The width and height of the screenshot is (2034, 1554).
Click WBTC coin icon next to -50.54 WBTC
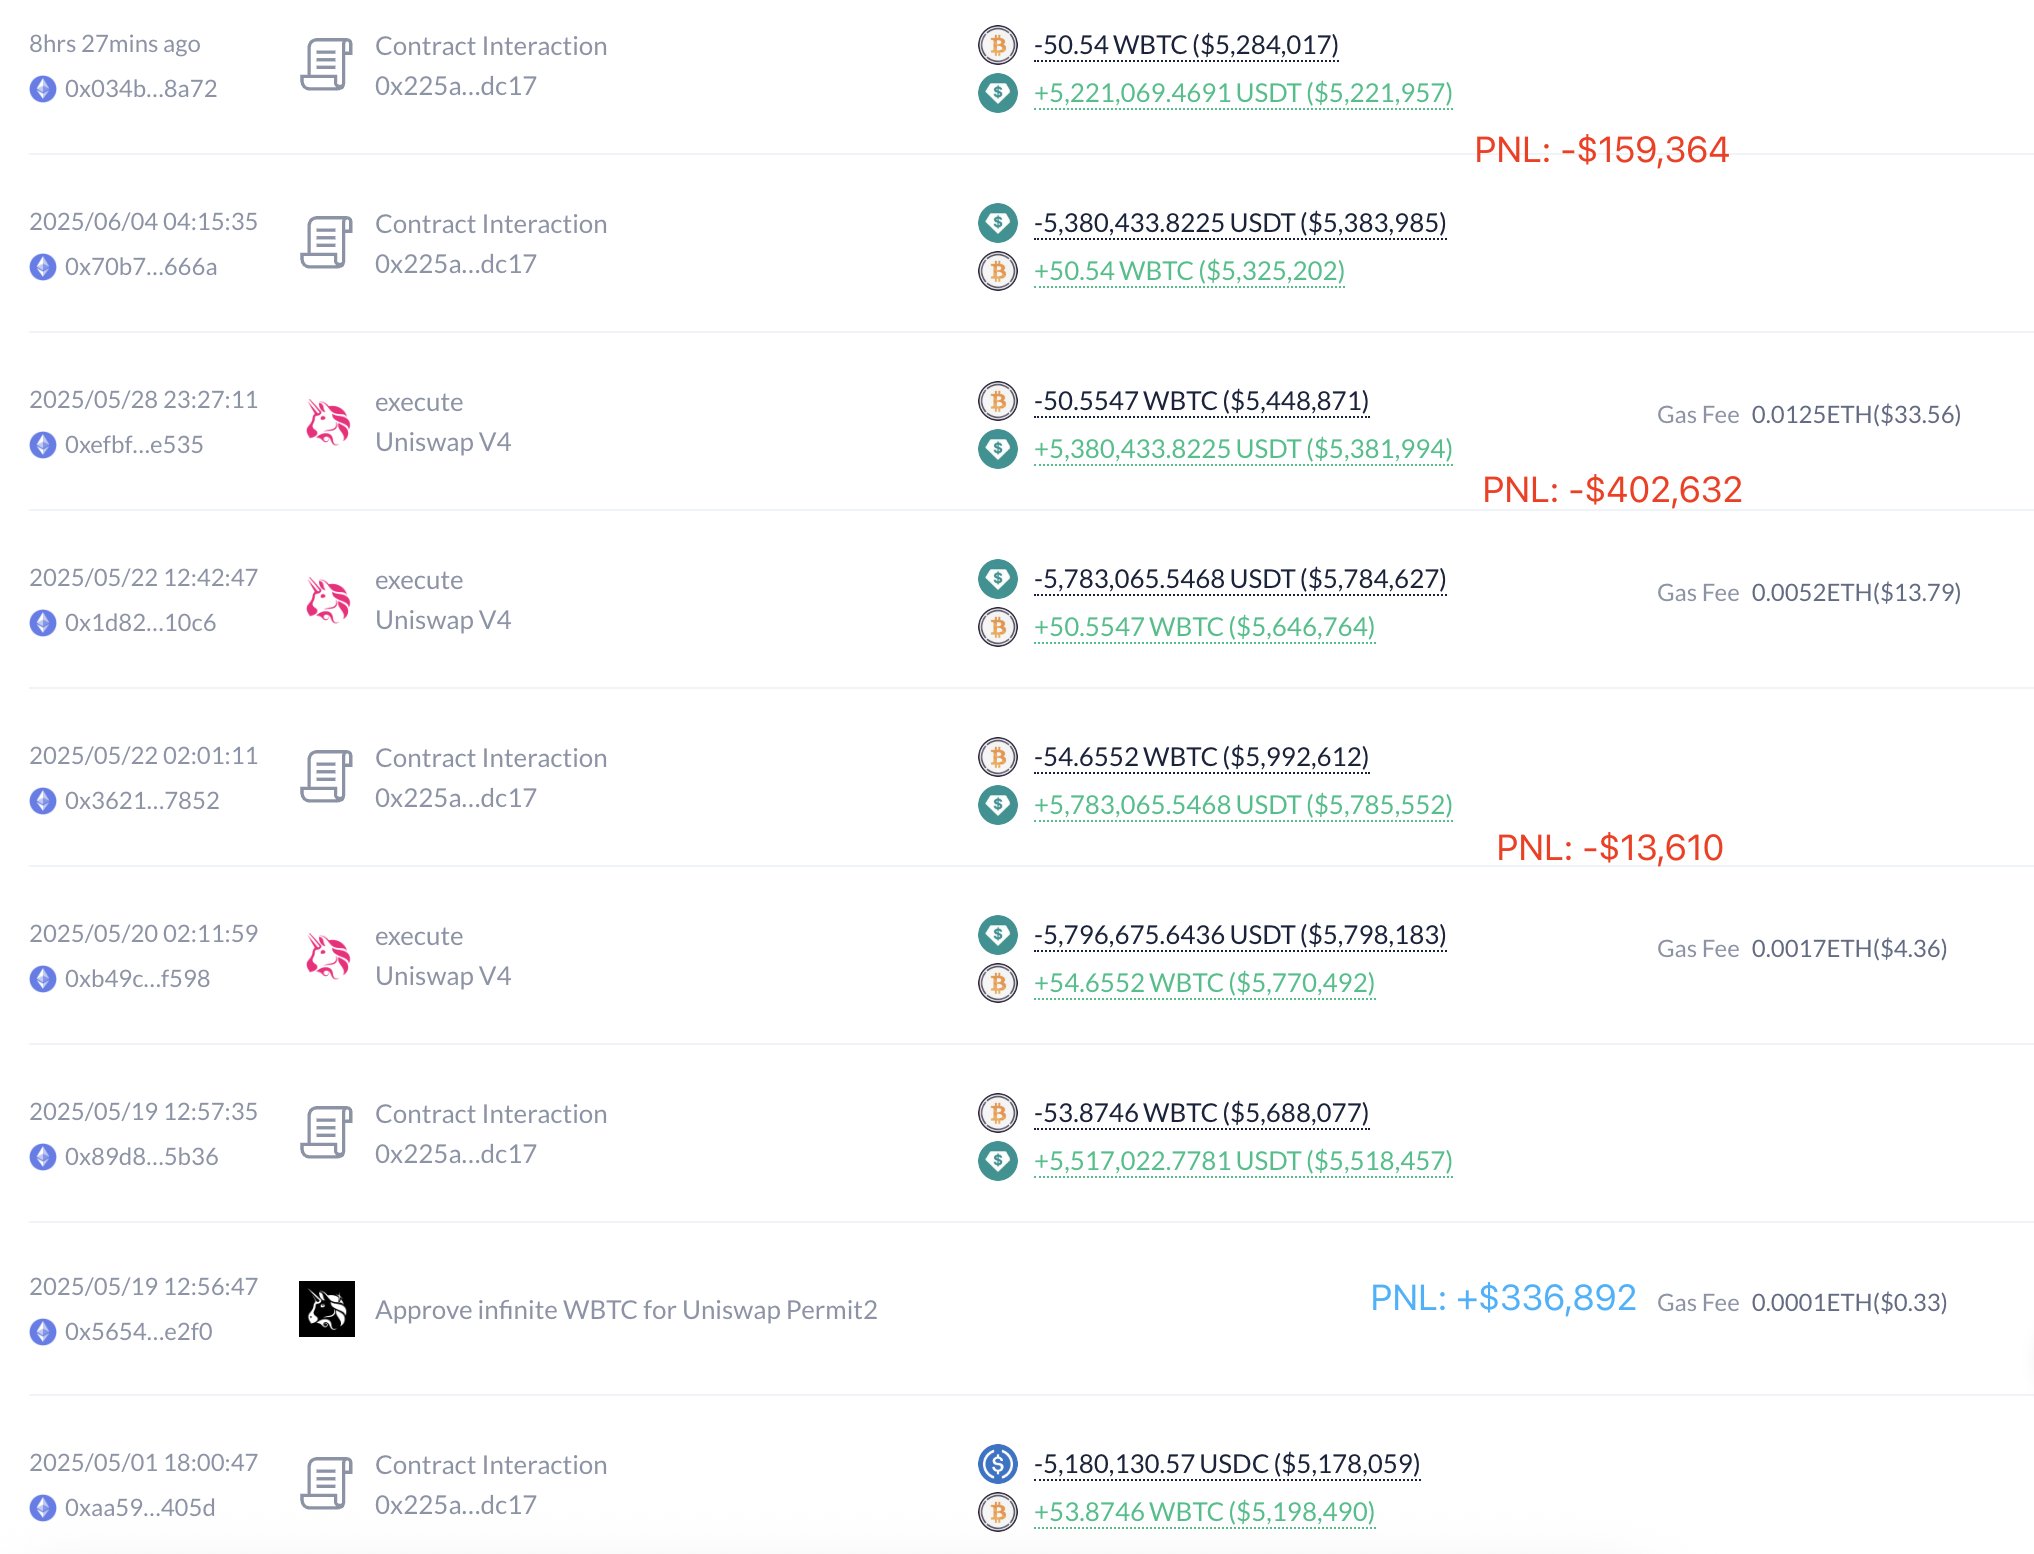coord(997,45)
